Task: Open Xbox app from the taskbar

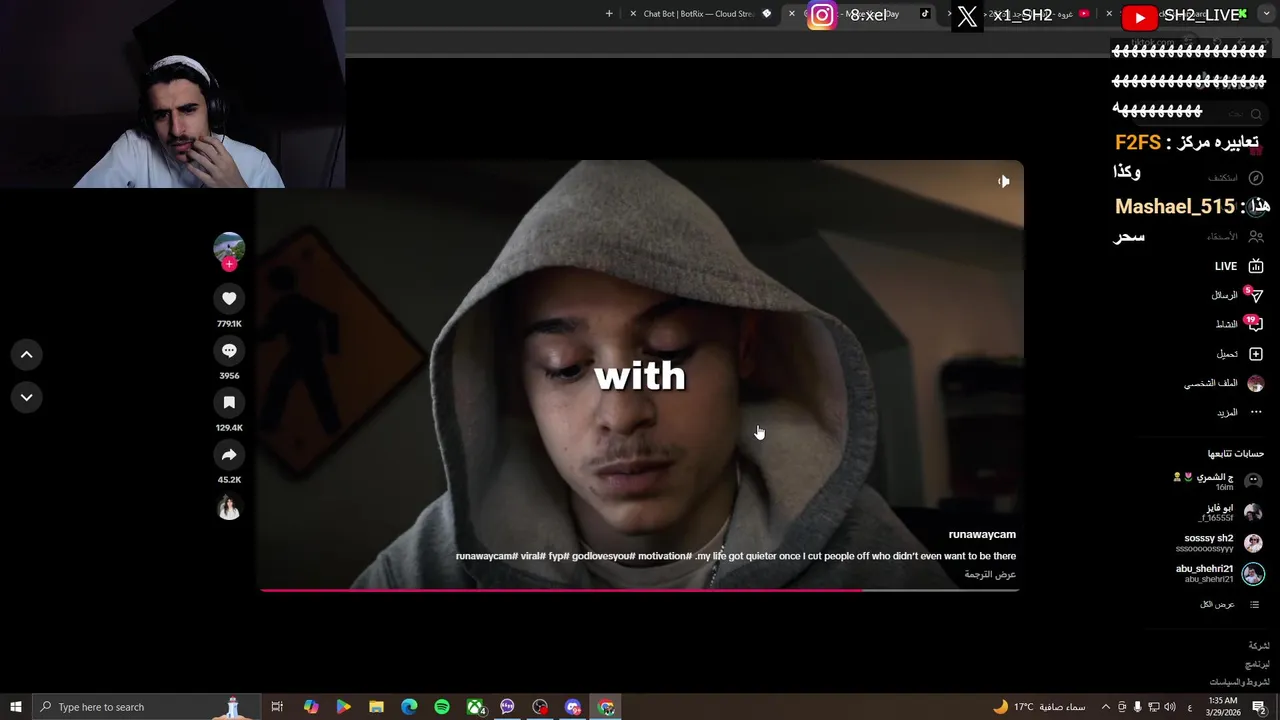Action: point(475,707)
